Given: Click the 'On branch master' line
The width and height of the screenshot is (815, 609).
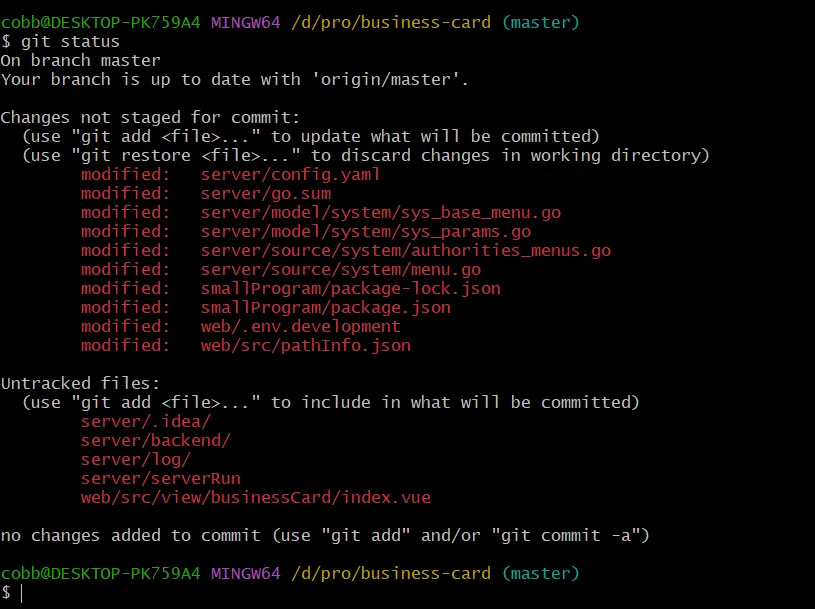Looking at the screenshot, I should pyautogui.click(x=80, y=60).
